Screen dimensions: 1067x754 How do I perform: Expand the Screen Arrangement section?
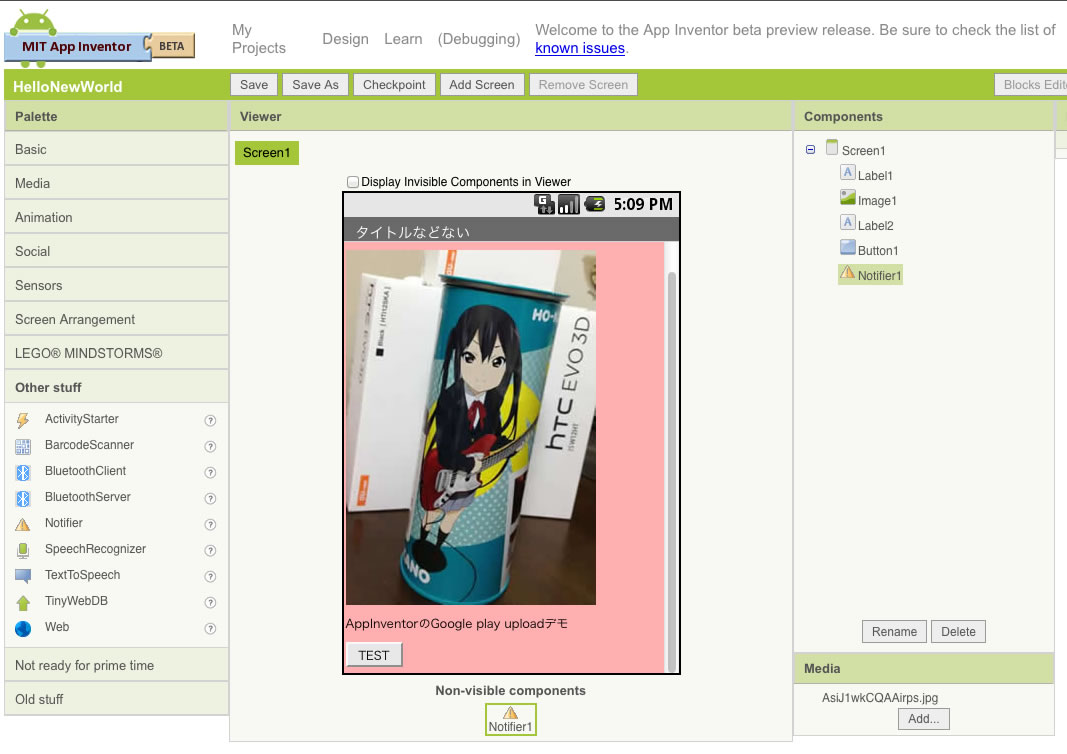pyautogui.click(x=116, y=319)
